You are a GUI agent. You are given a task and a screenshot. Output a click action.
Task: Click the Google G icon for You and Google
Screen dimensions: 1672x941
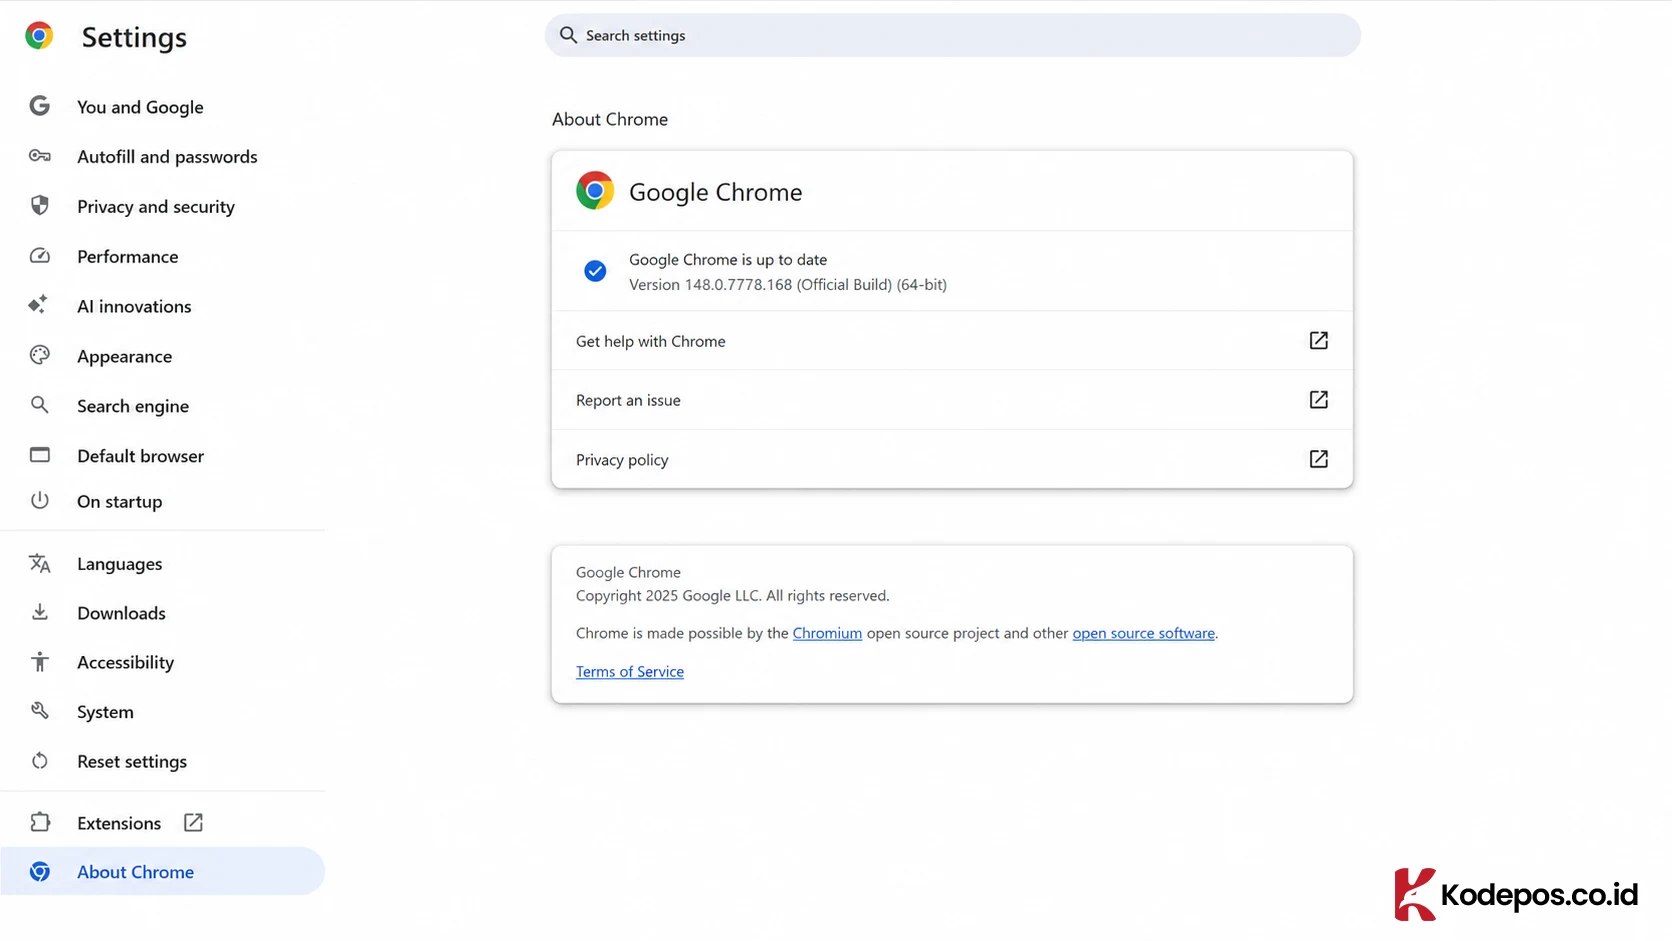(40, 106)
